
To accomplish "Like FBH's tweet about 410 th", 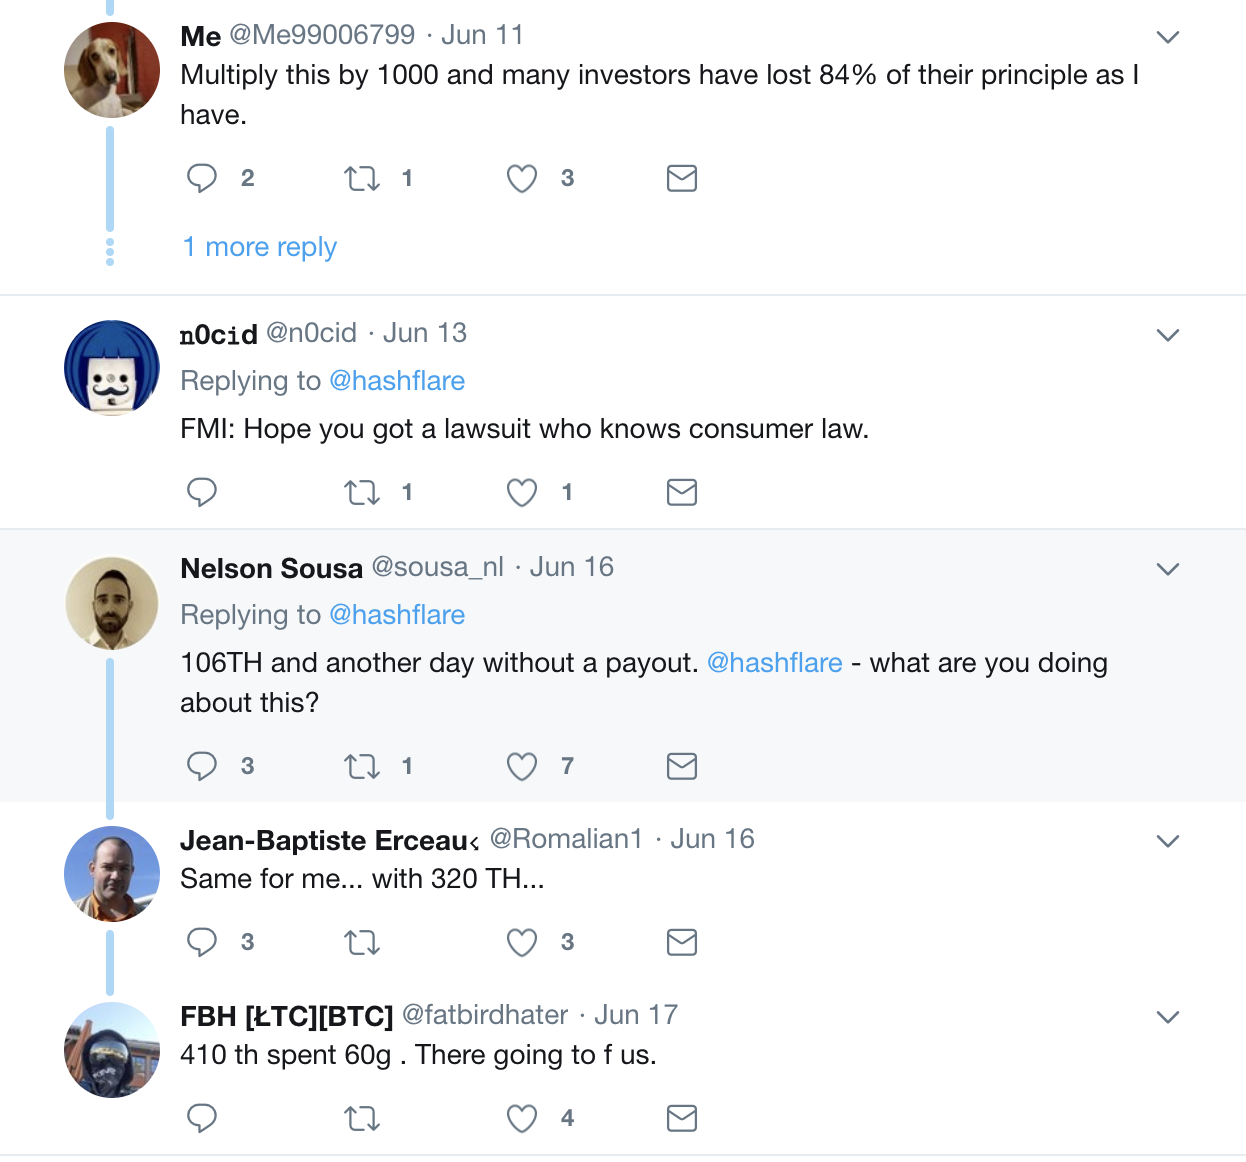I will point(521,1118).
